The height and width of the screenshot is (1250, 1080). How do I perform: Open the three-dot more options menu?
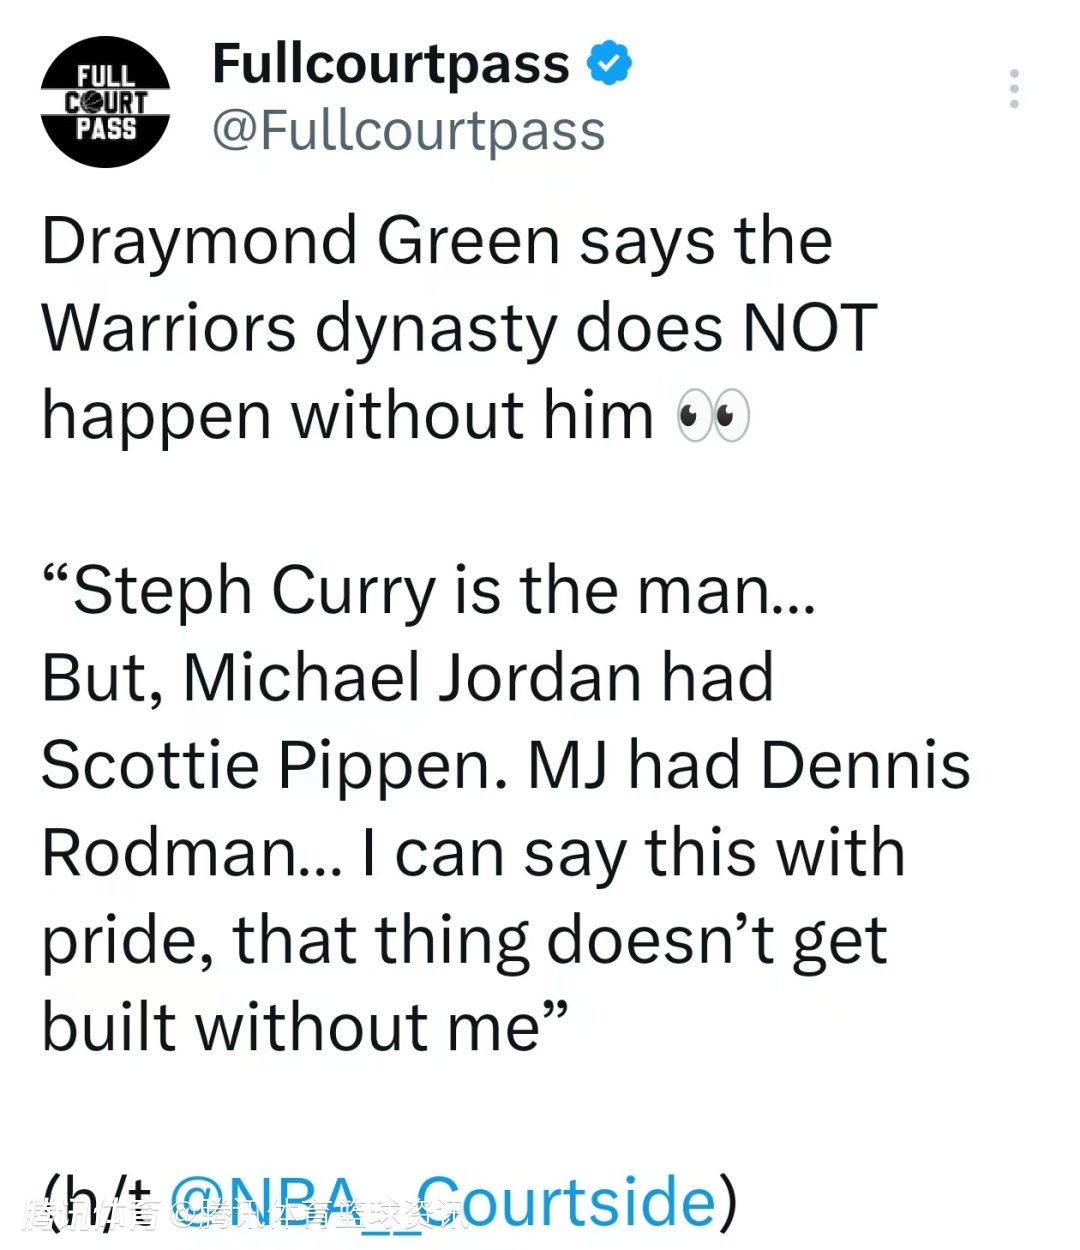tap(1014, 89)
